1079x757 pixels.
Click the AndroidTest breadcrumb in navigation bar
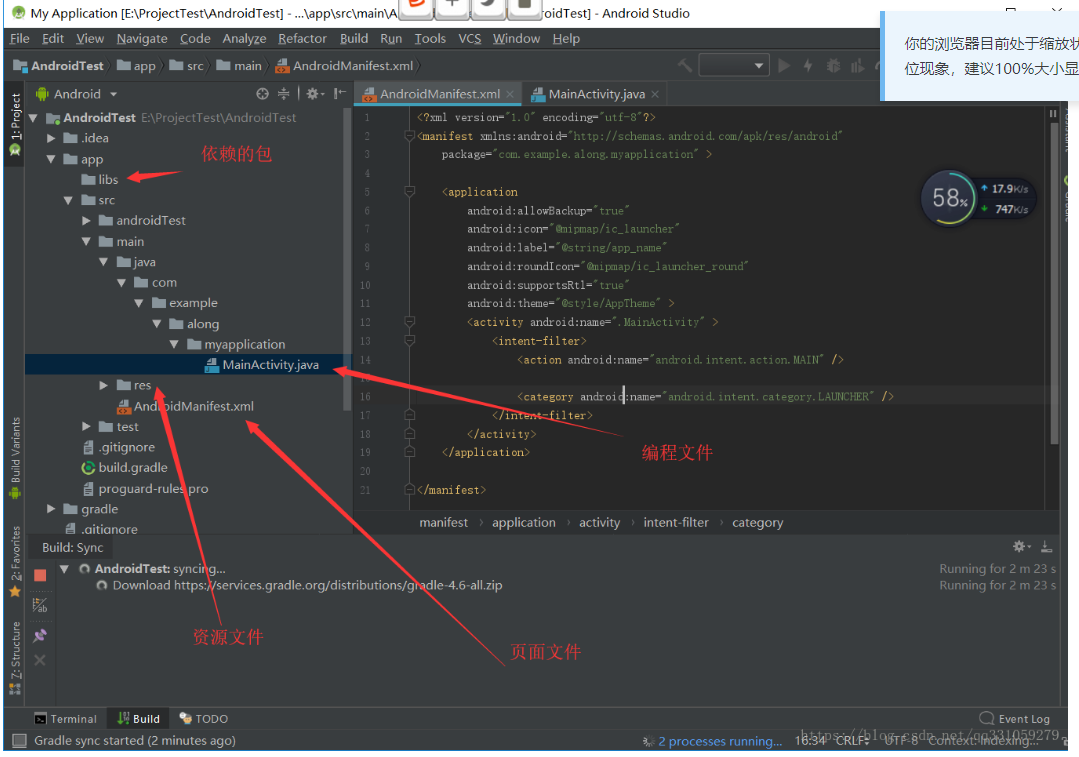coord(59,66)
